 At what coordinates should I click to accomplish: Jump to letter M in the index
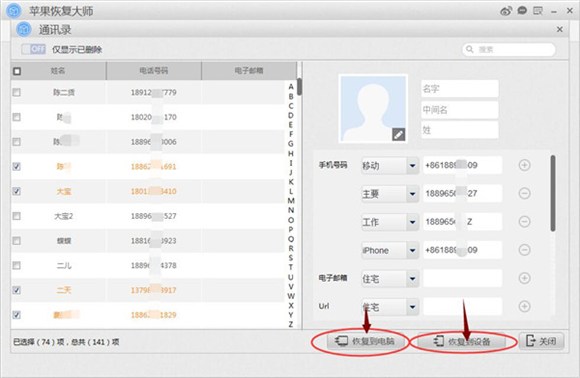[x=291, y=201]
